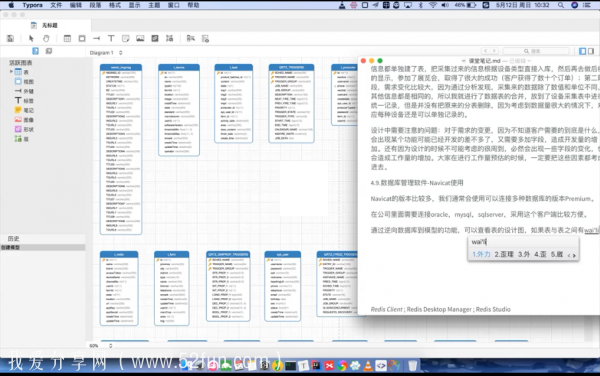This screenshot has height=376, width=600.
Task: Toggle the right sidebar pane button
Action: tap(591, 51)
